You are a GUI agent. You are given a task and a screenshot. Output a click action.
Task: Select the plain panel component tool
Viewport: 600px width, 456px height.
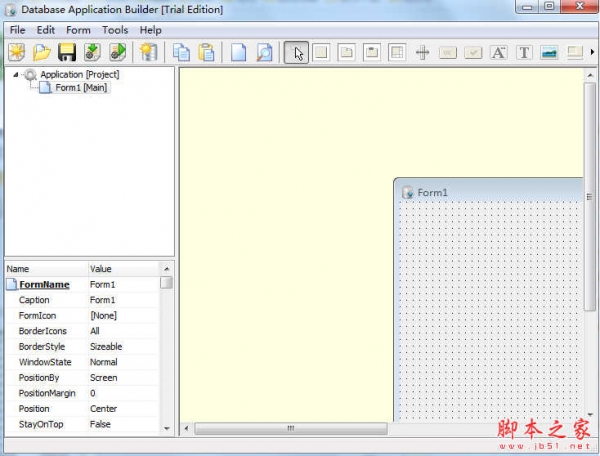321,52
